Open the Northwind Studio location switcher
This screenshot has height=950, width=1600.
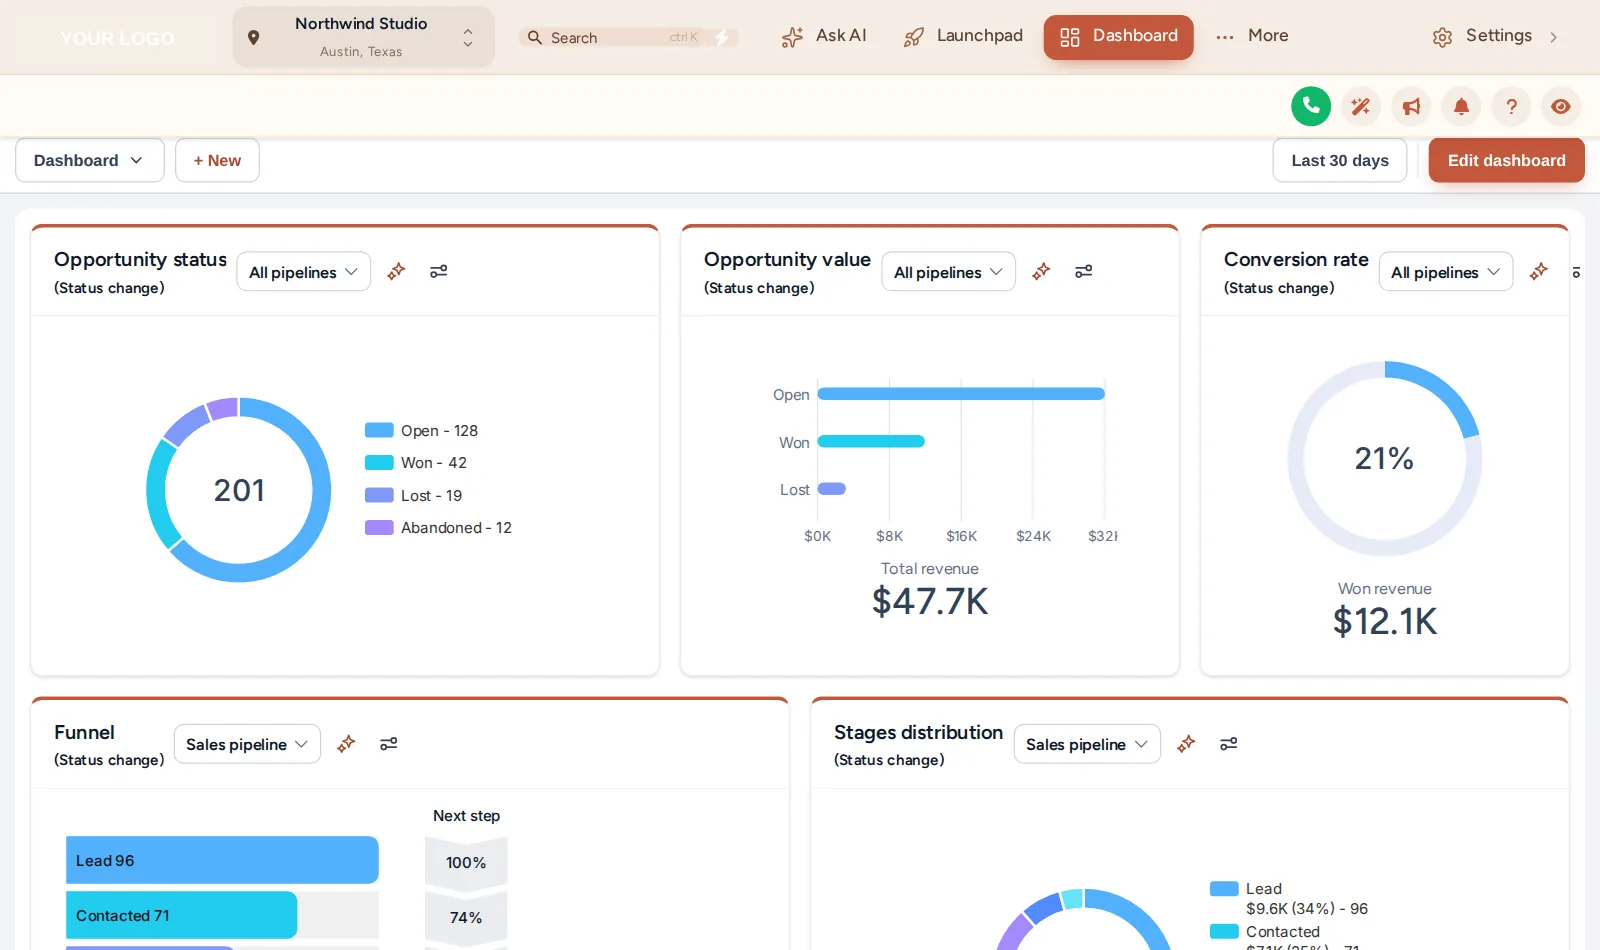point(363,37)
